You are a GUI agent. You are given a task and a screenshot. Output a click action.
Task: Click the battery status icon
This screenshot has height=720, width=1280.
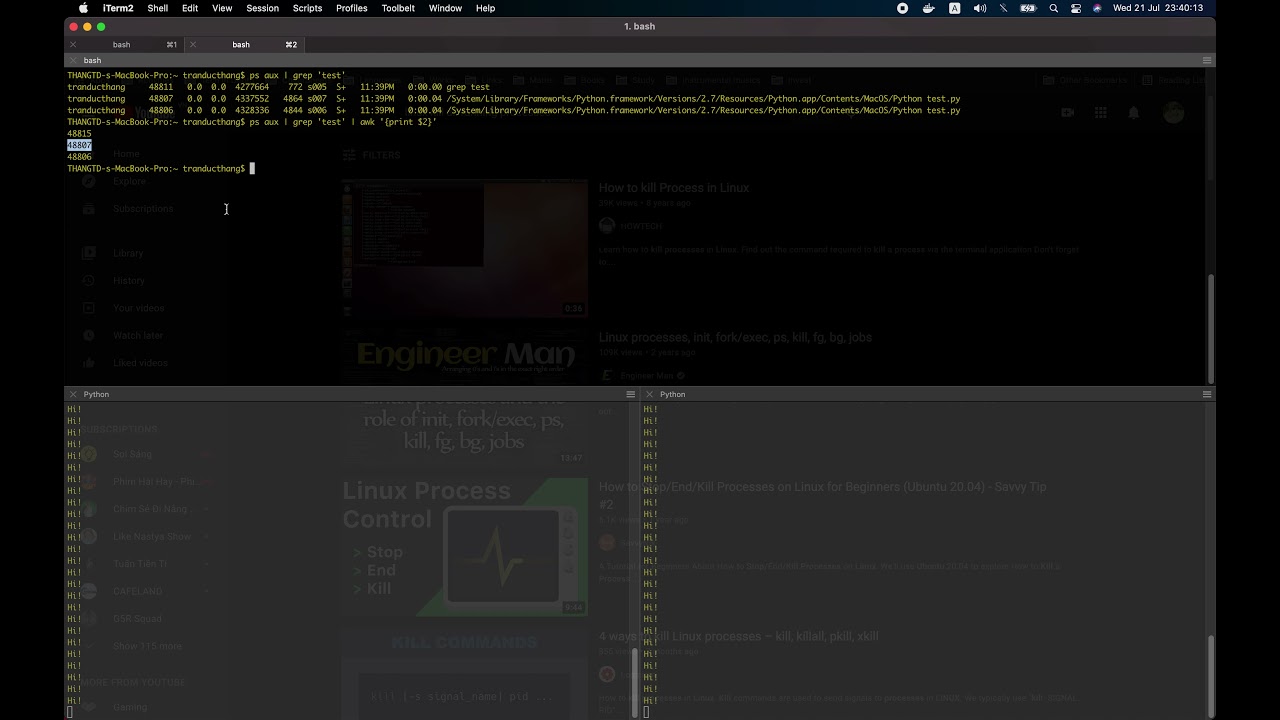point(1028,8)
